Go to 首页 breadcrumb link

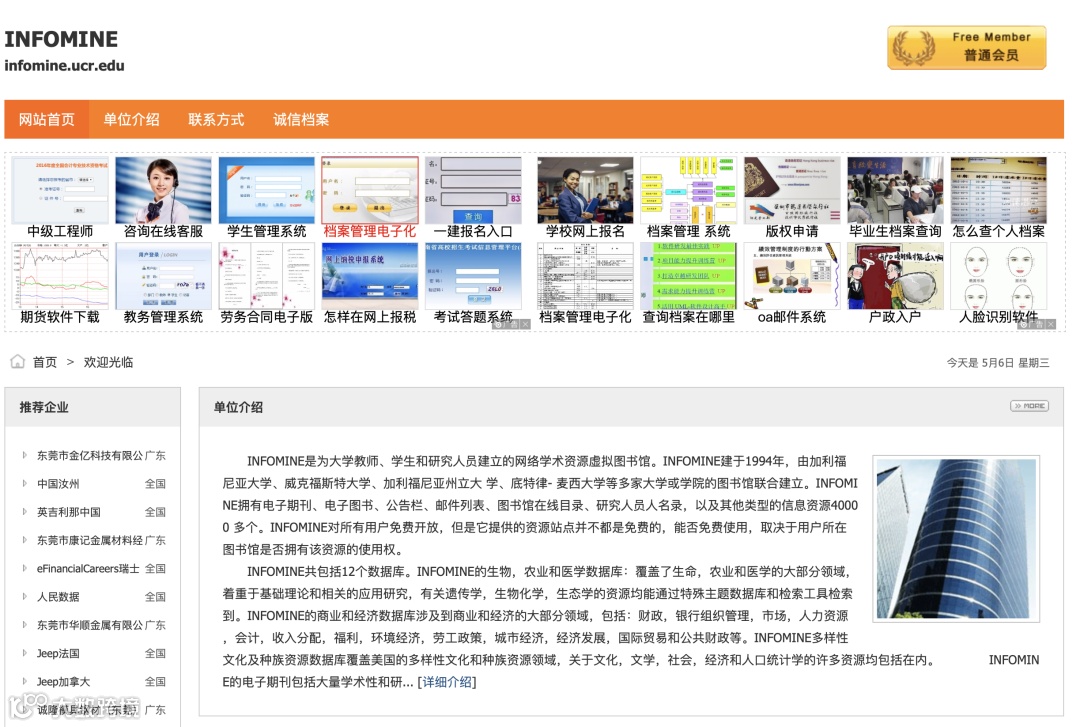(x=45, y=362)
